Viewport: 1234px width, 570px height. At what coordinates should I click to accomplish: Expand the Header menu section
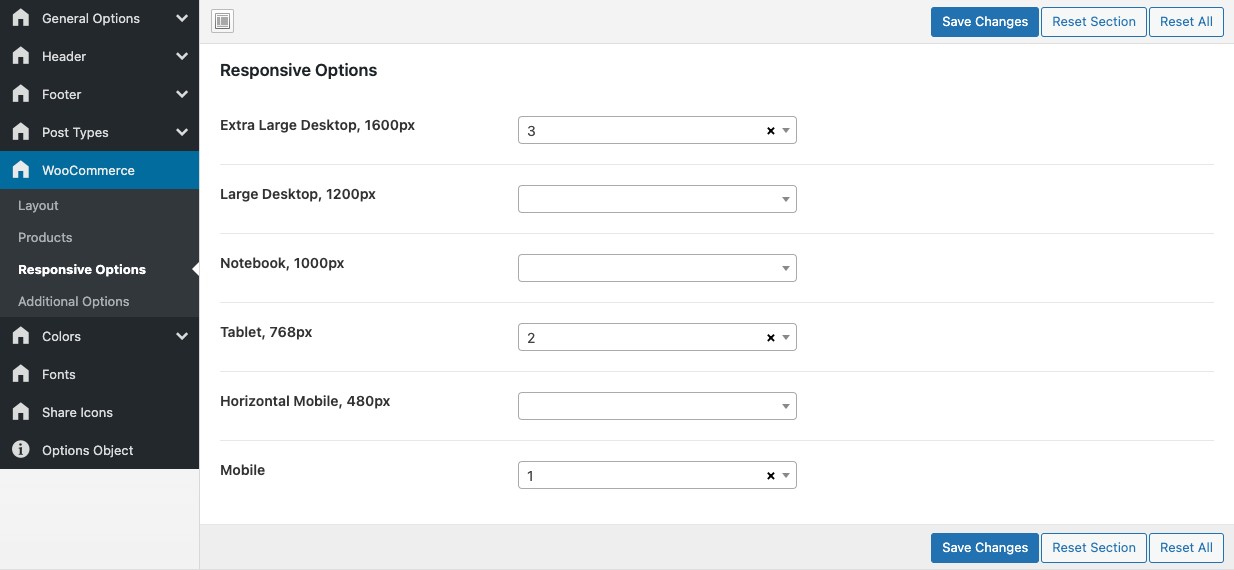tap(181, 56)
